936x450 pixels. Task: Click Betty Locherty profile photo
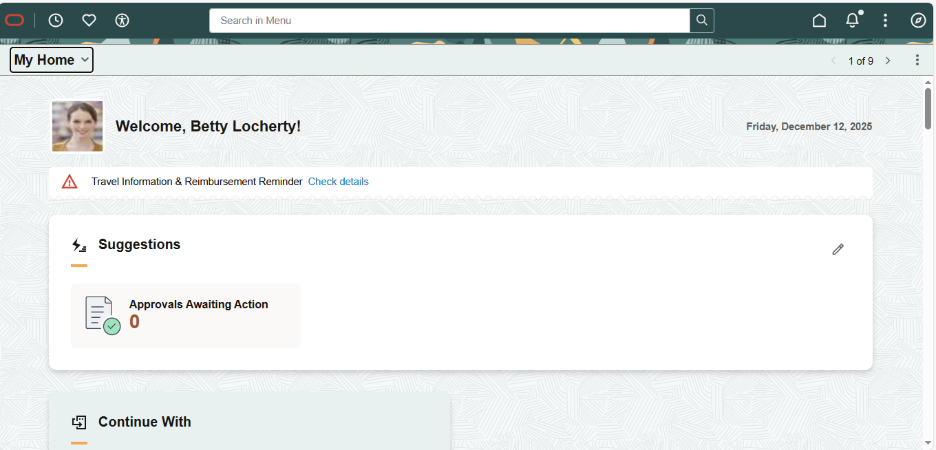[x=77, y=126]
